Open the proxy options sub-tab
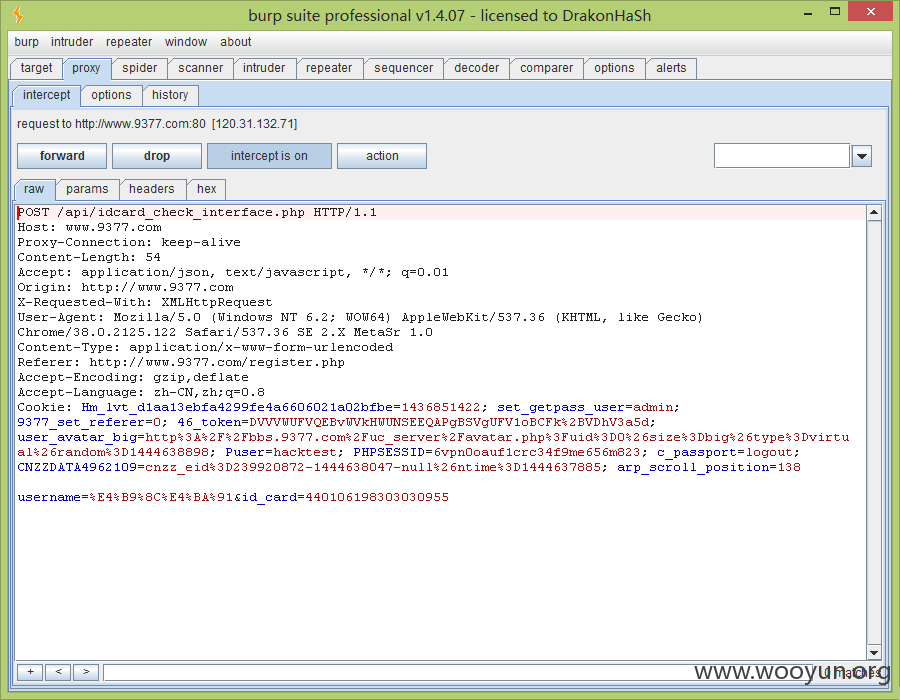 pyautogui.click(x=111, y=95)
